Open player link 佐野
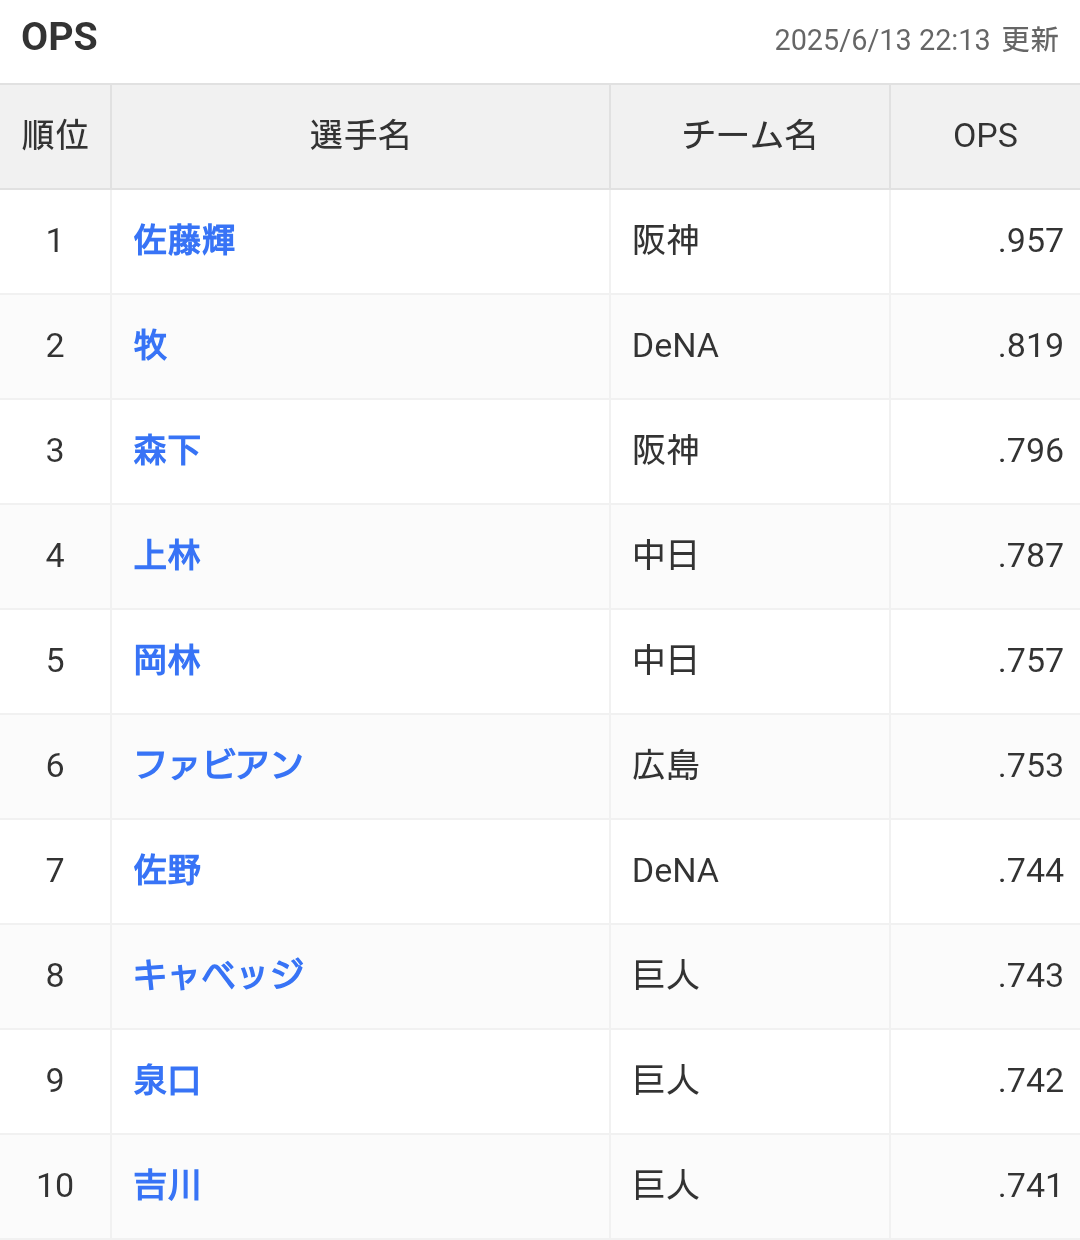Viewport: 1080px width, 1240px height. [x=167, y=871]
